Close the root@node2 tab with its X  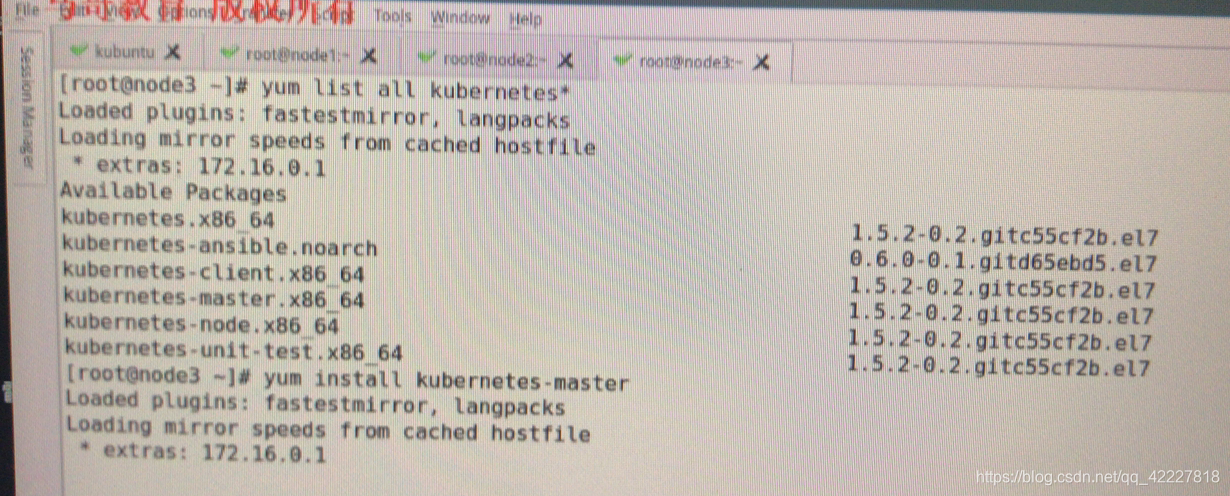(565, 60)
